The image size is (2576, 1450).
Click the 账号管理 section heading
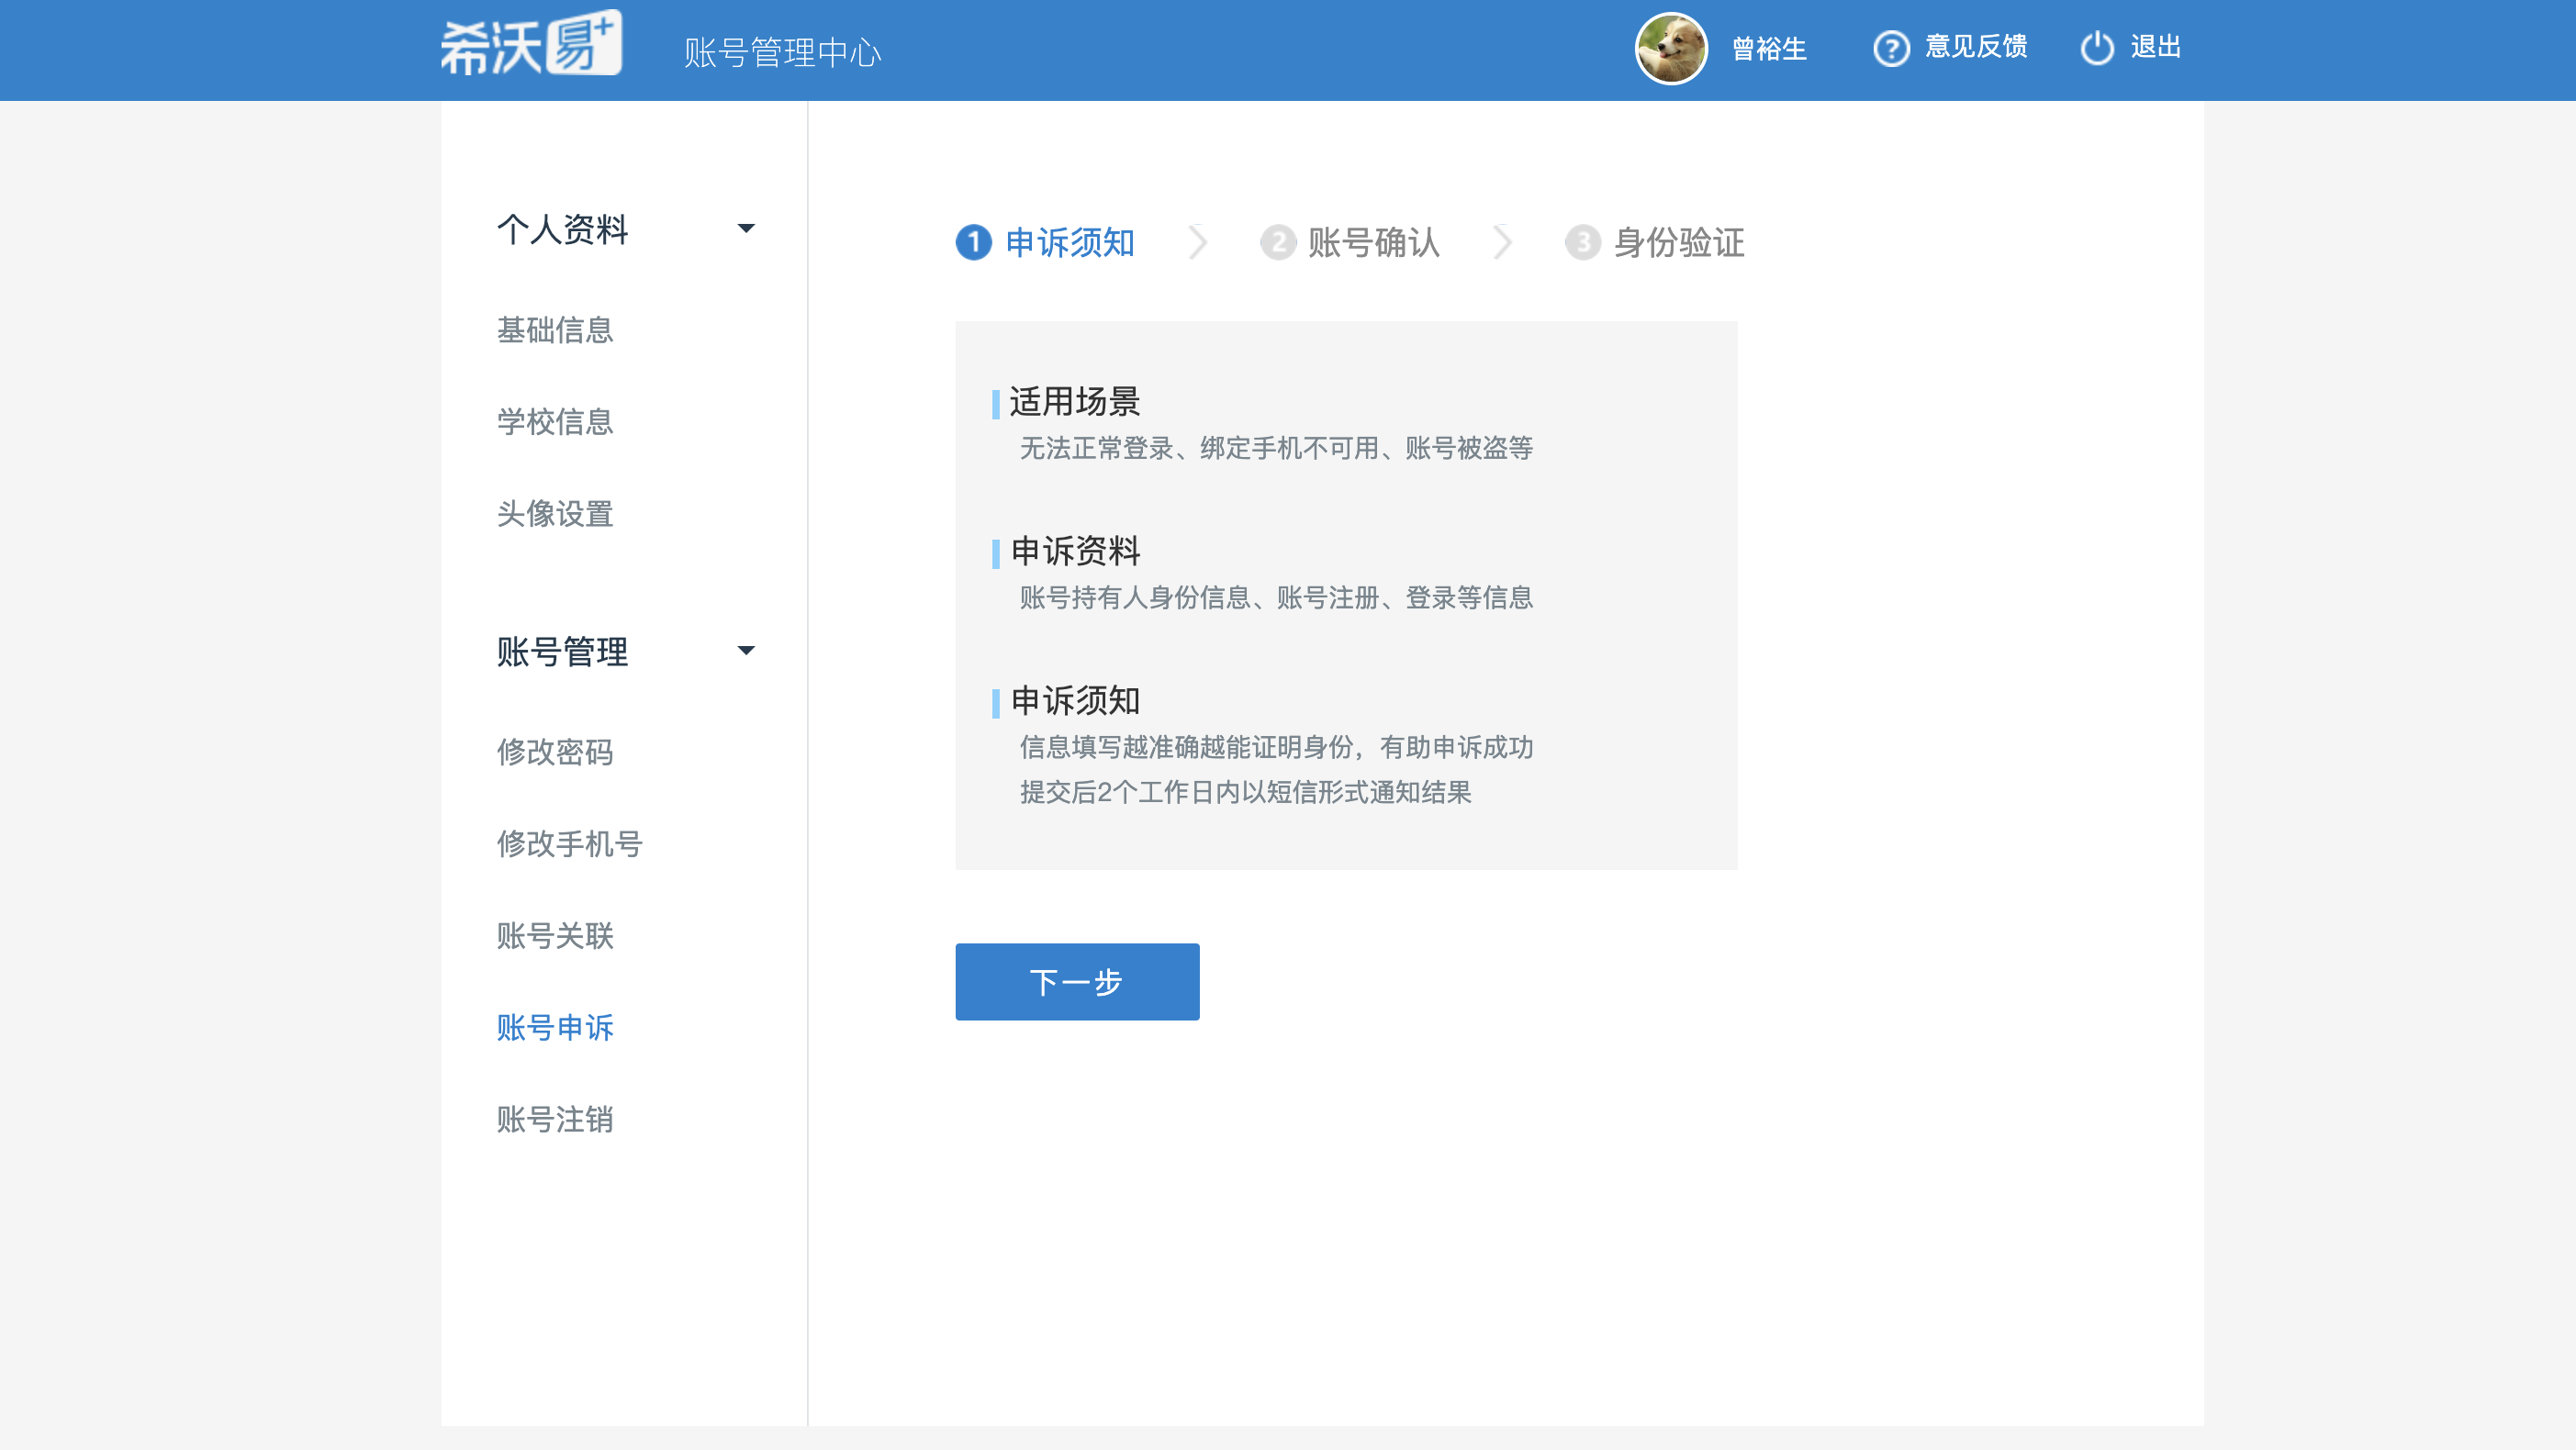coord(562,652)
